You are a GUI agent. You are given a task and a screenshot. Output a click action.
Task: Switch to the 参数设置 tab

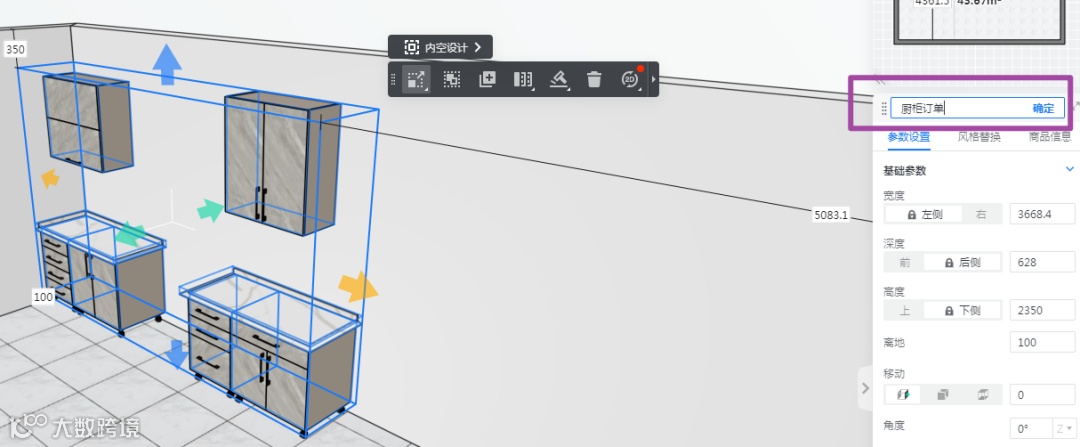(x=908, y=136)
